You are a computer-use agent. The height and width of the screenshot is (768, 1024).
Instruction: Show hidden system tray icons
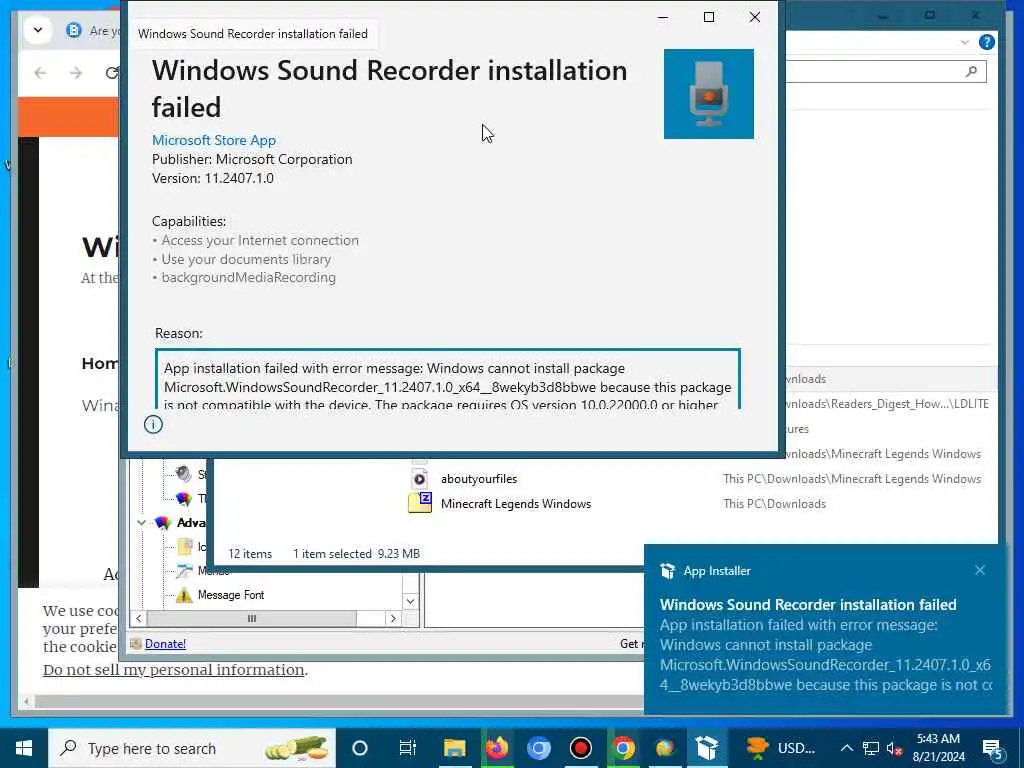pyautogui.click(x=846, y=748)
